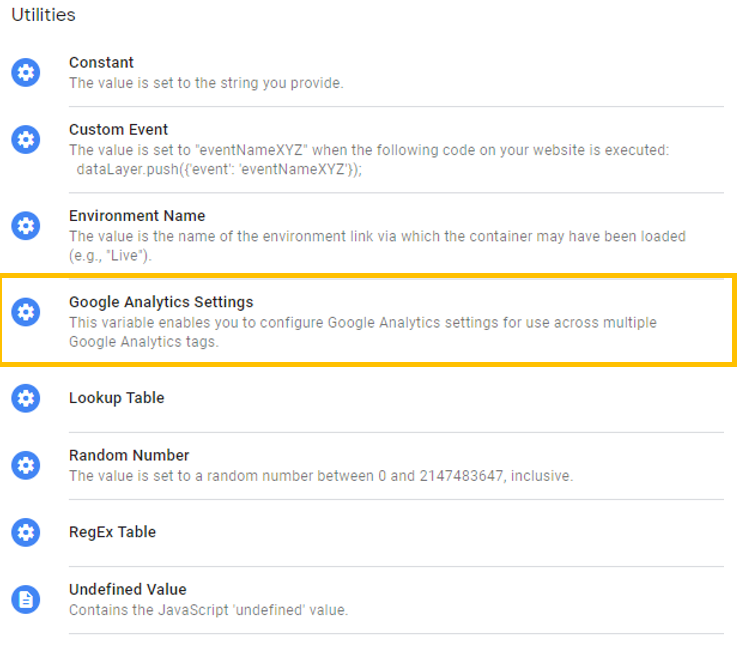This screenshot has width=745, height=647.
Task: Choose the Custom Event variable type
Action: 118,129
